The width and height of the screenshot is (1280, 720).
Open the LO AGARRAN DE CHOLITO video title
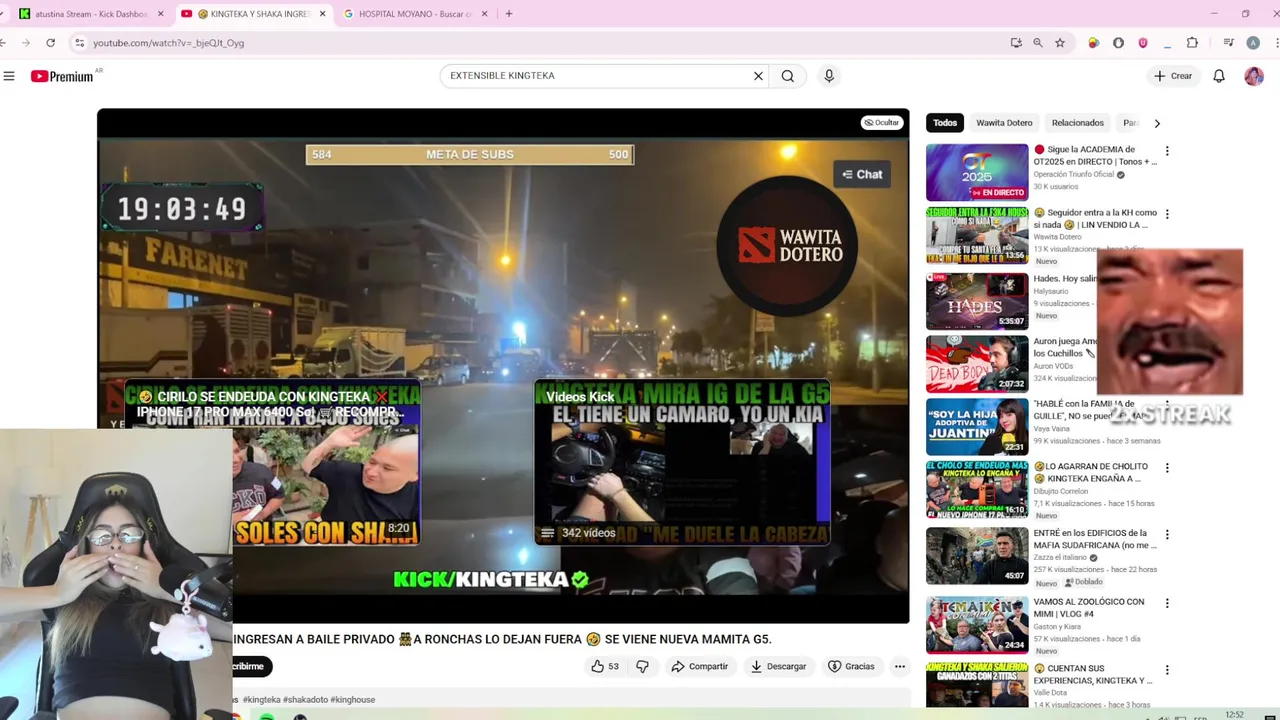1091,472
